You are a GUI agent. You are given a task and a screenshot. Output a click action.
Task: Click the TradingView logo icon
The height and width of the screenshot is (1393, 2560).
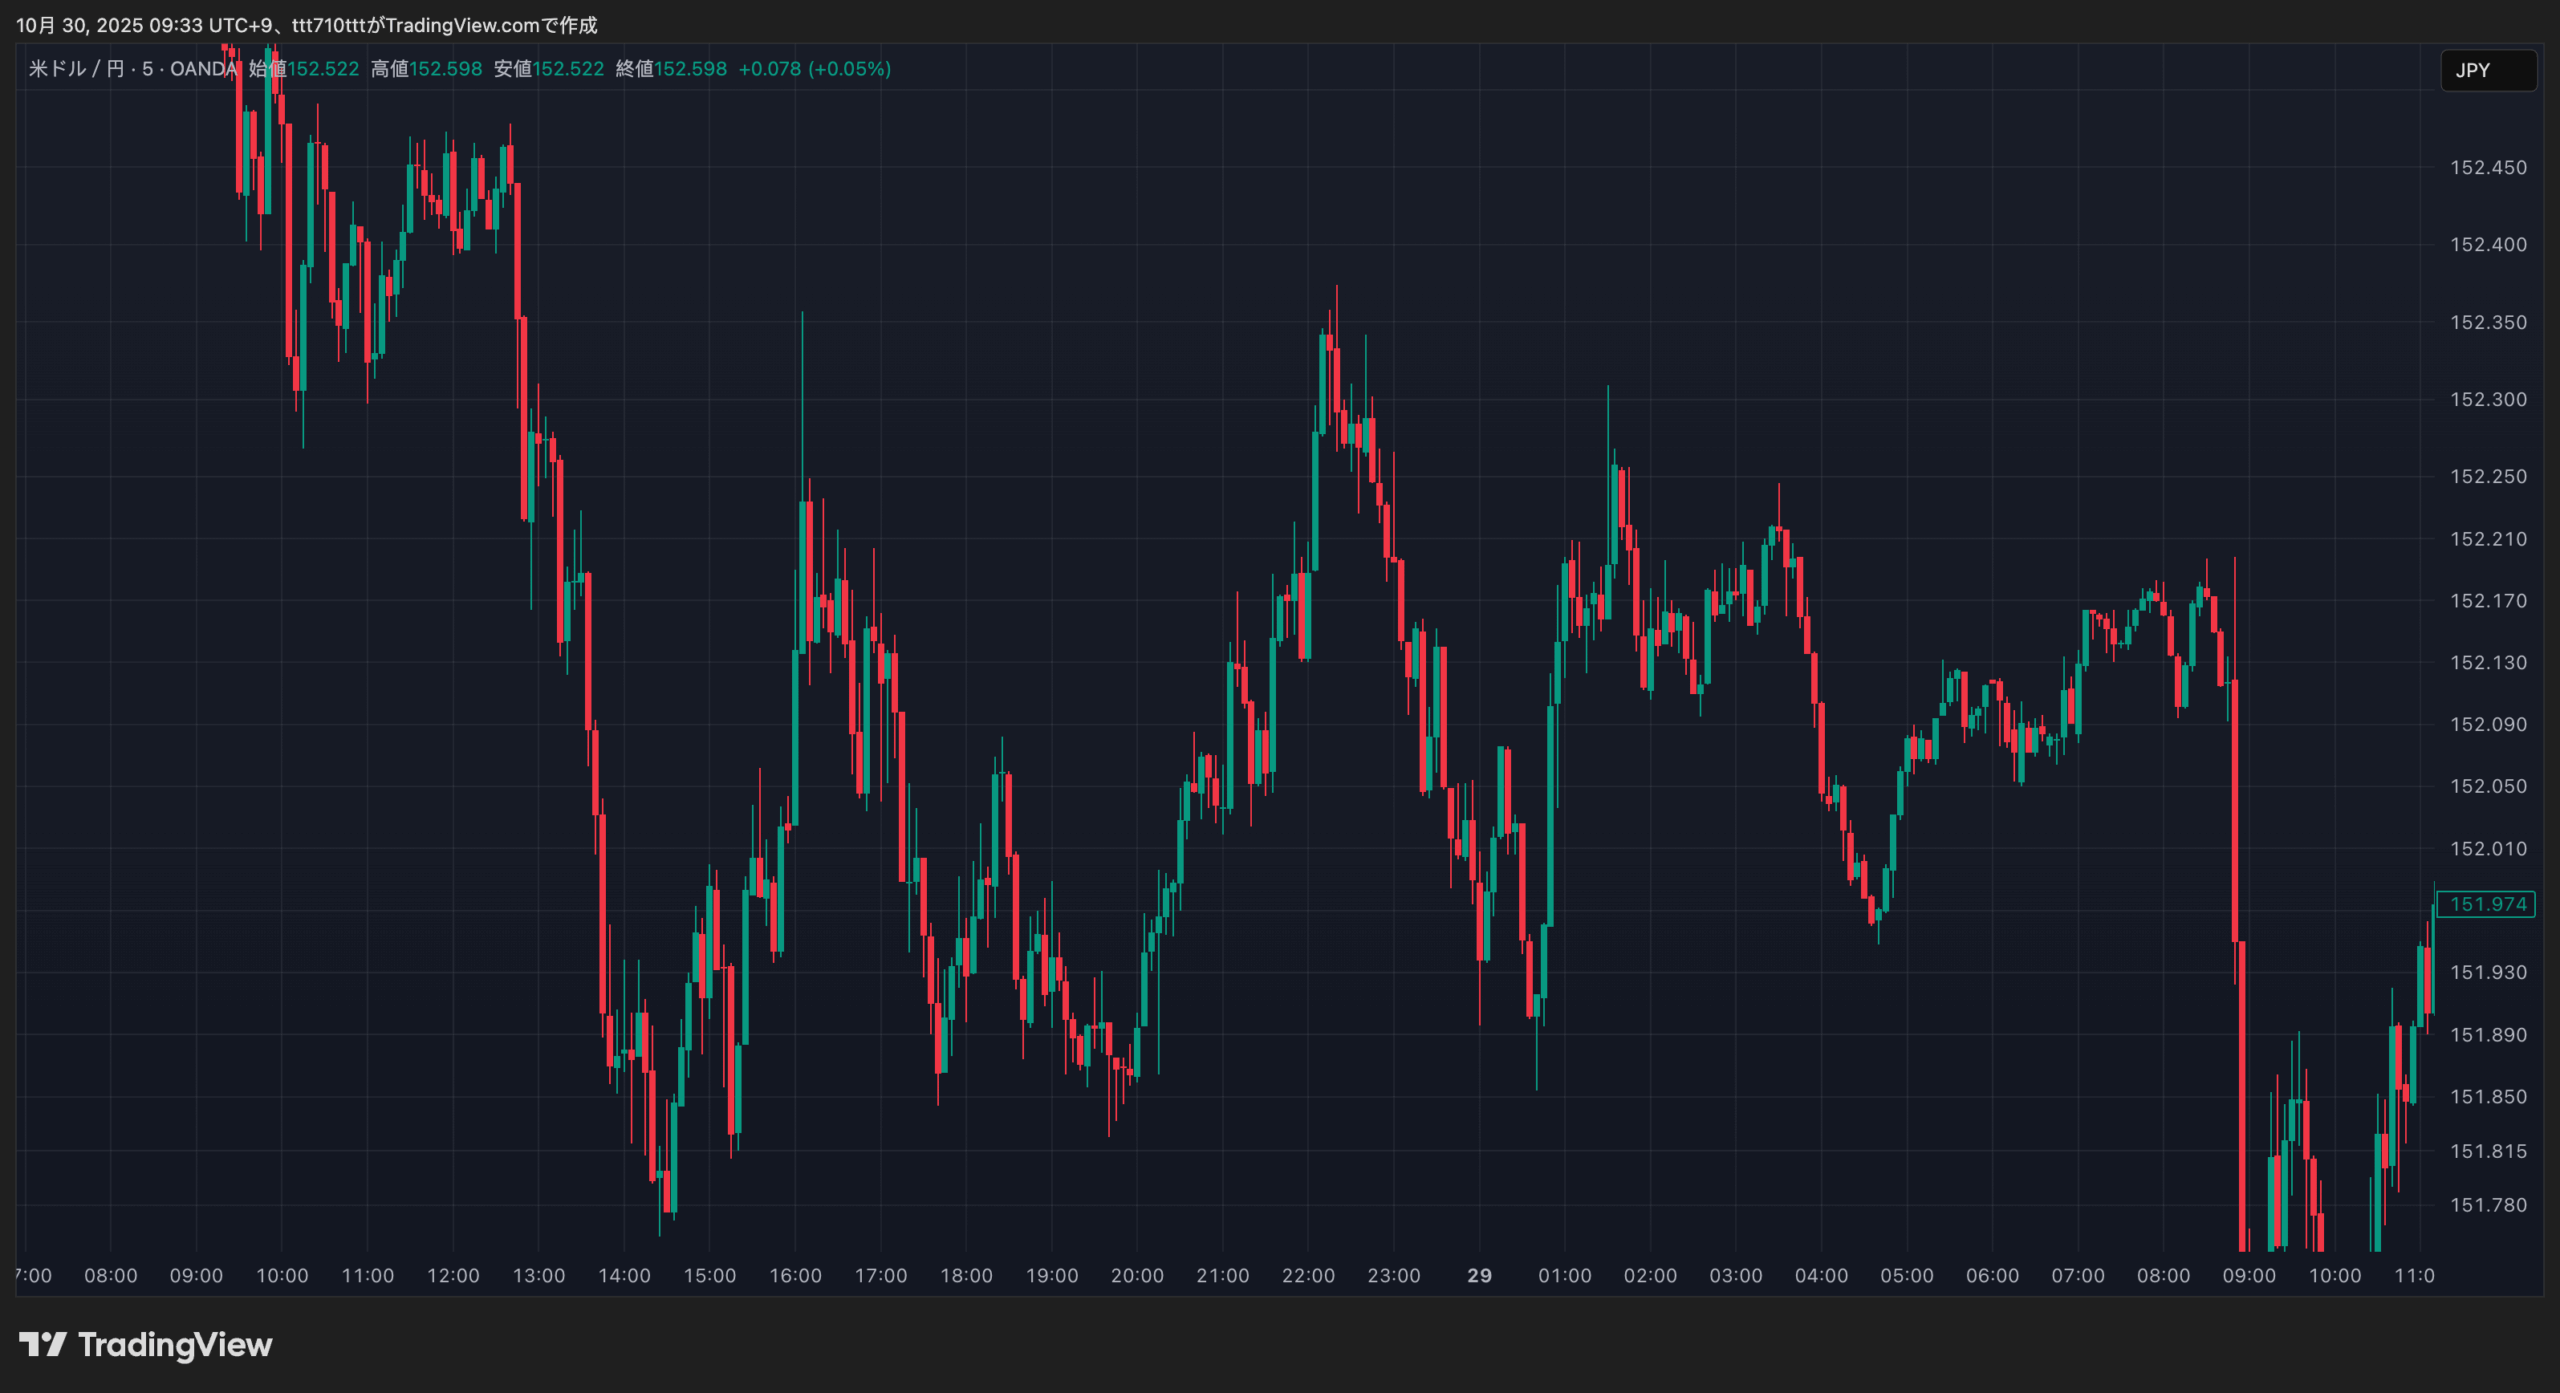pos(42,1344)
